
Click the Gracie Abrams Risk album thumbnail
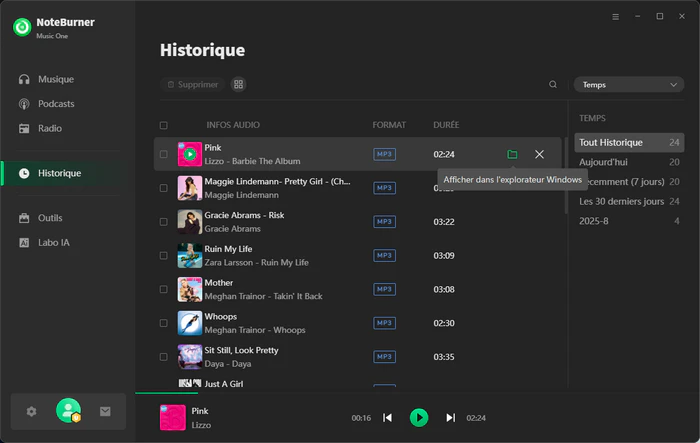[x=190, y=222]
